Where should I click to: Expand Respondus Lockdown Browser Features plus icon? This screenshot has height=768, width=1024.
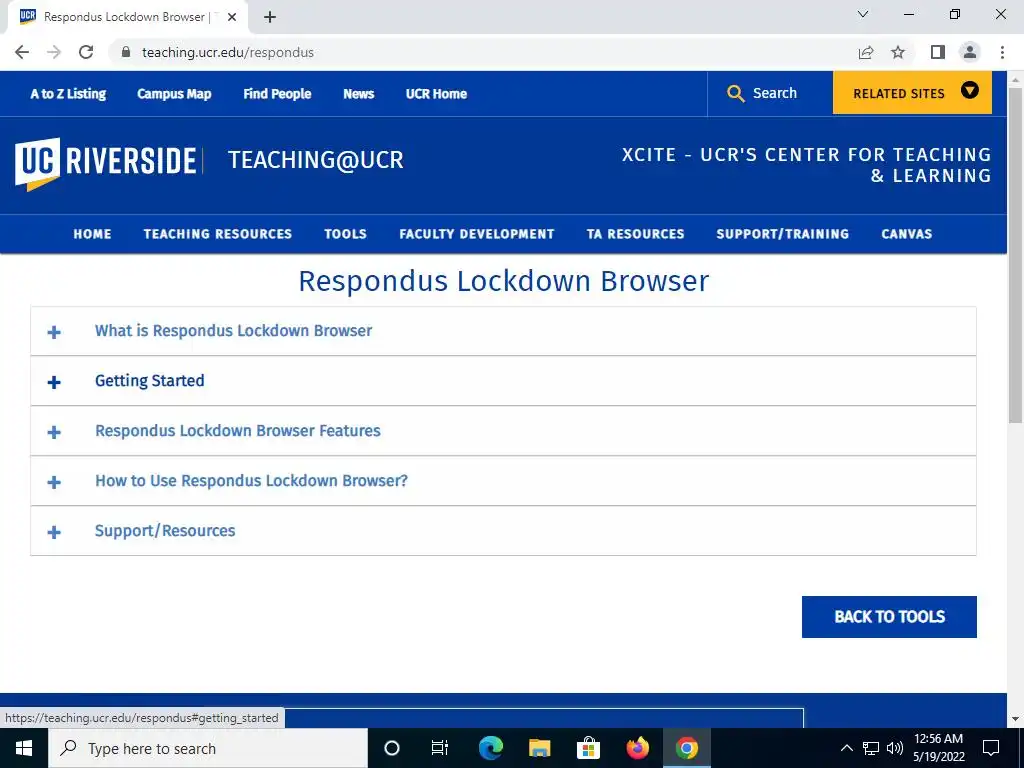coord(54,432)
